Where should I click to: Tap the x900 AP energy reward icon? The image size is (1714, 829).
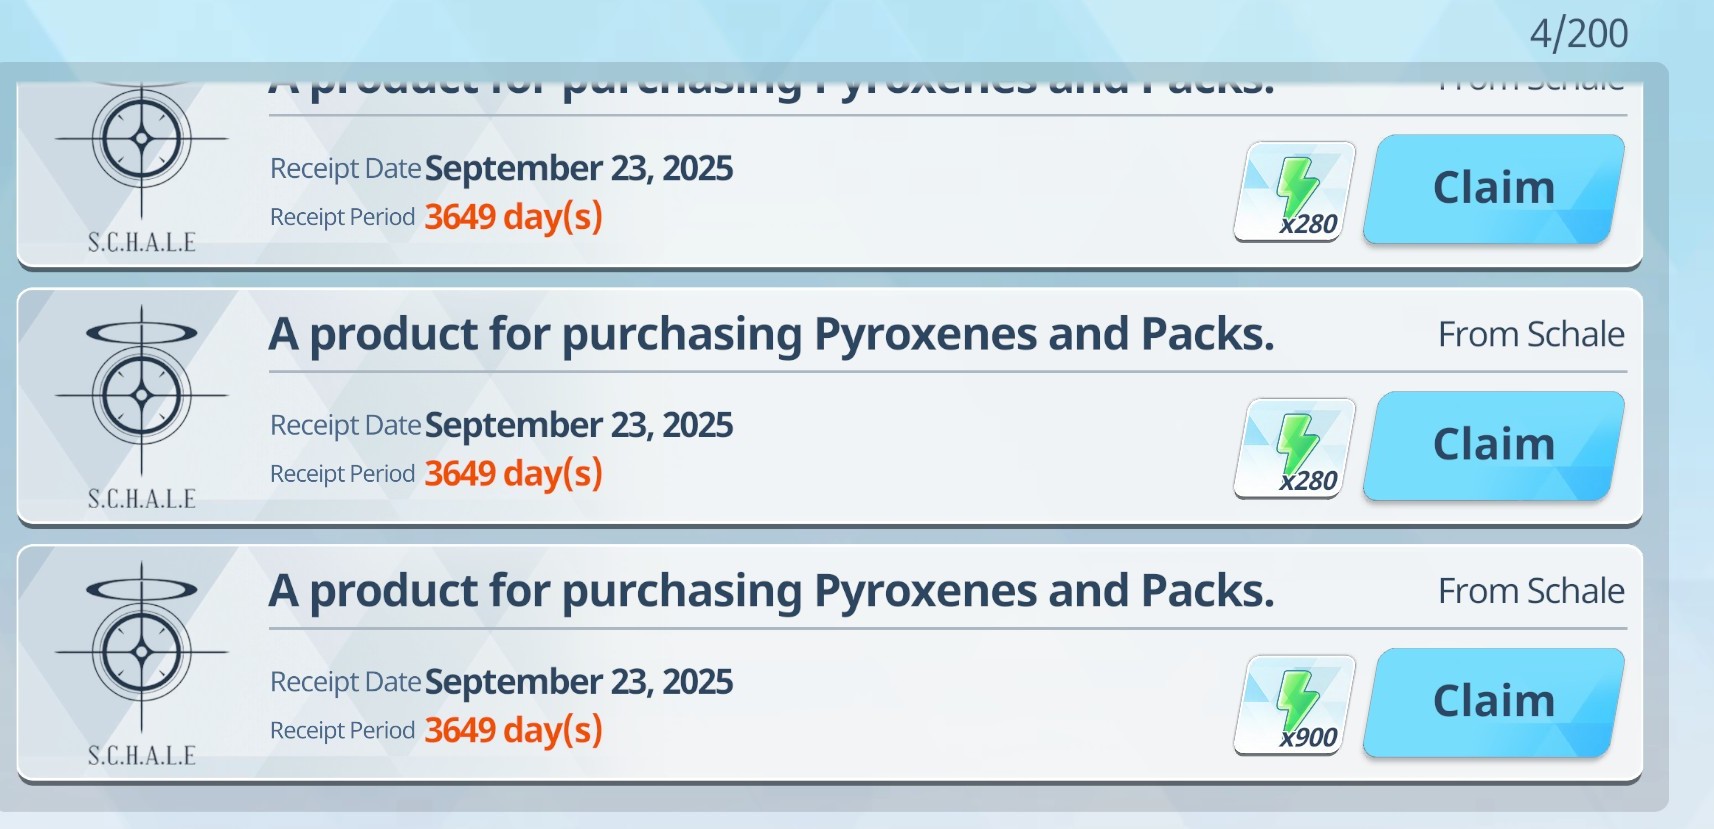tap(1294, 705)
